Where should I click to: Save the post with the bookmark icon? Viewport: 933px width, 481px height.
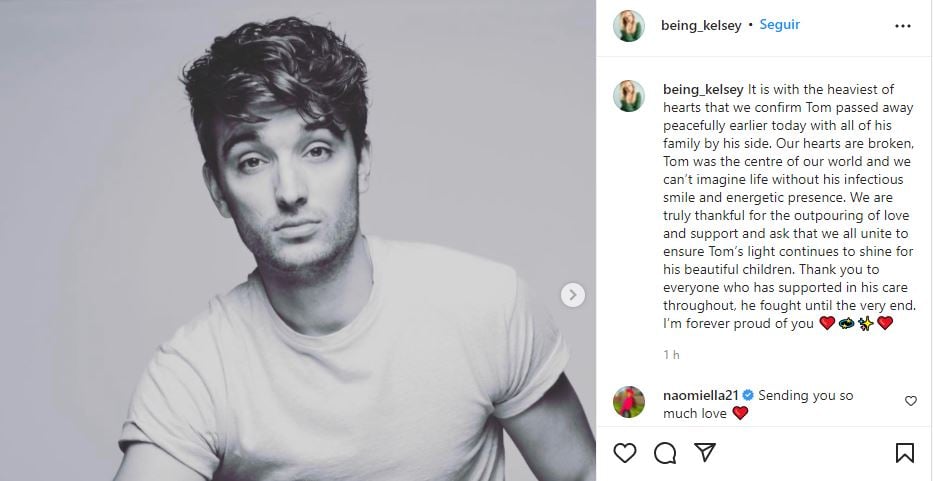click(x=904, y=453)
